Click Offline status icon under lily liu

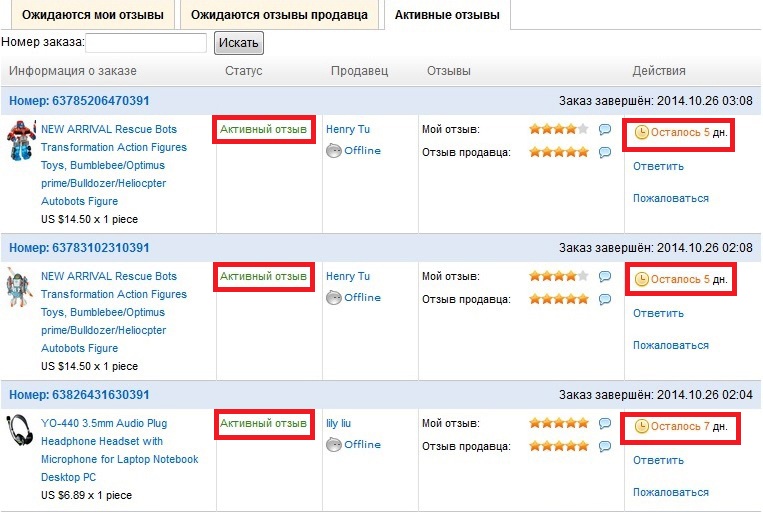(334, 445)
